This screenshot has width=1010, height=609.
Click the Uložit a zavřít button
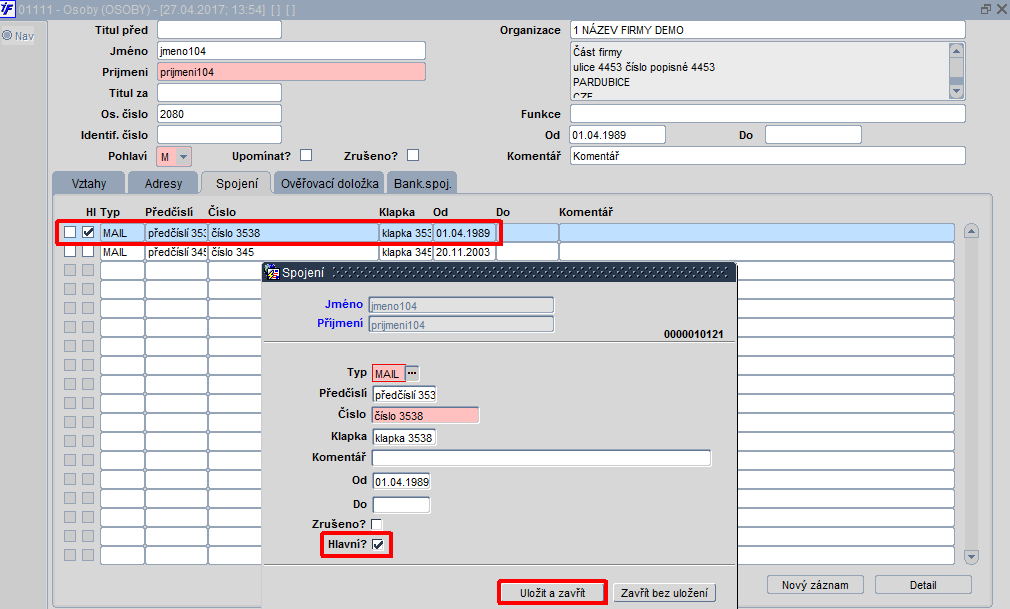click(553, 593)
